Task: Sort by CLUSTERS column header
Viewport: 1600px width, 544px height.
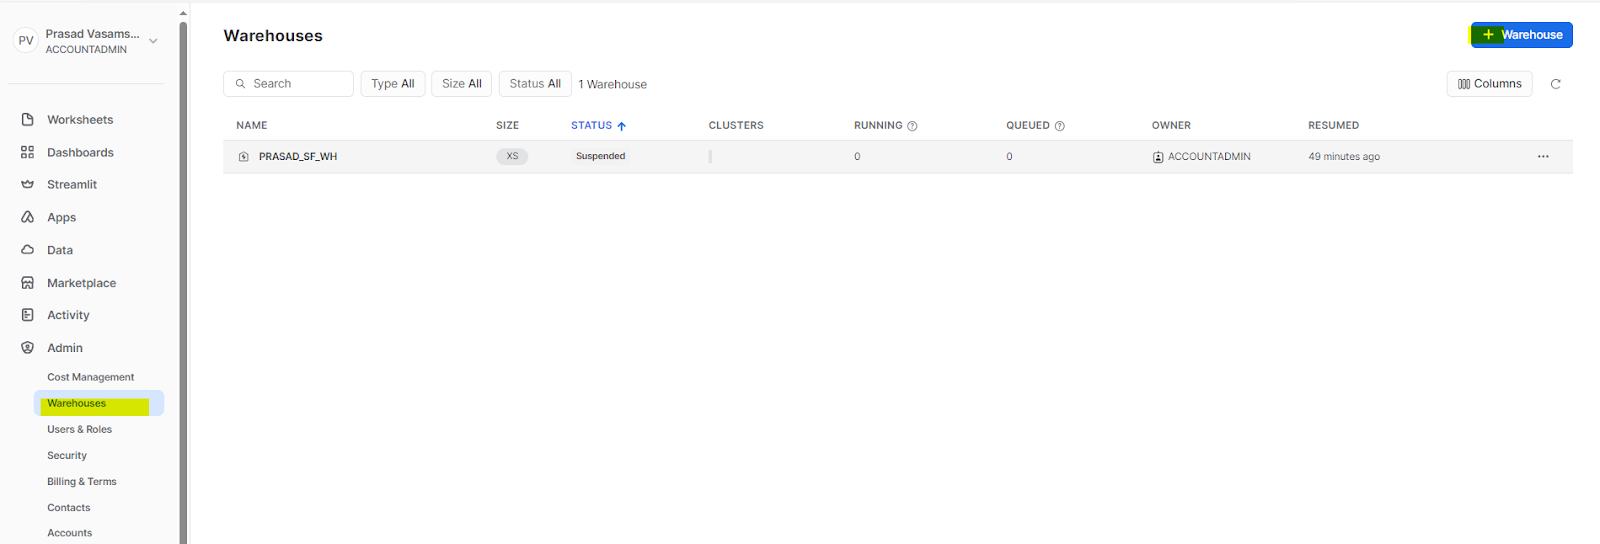Action: coord(736,126)
